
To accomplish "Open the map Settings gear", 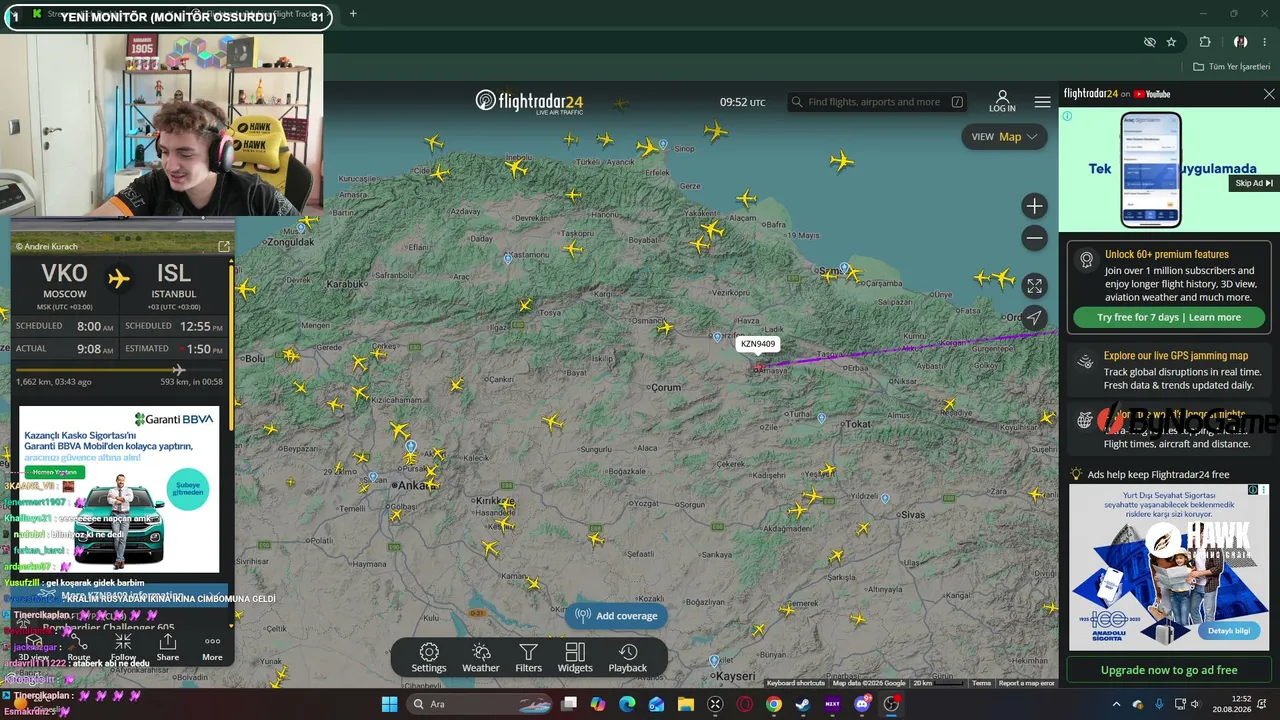I will click(x=429, y=658).
